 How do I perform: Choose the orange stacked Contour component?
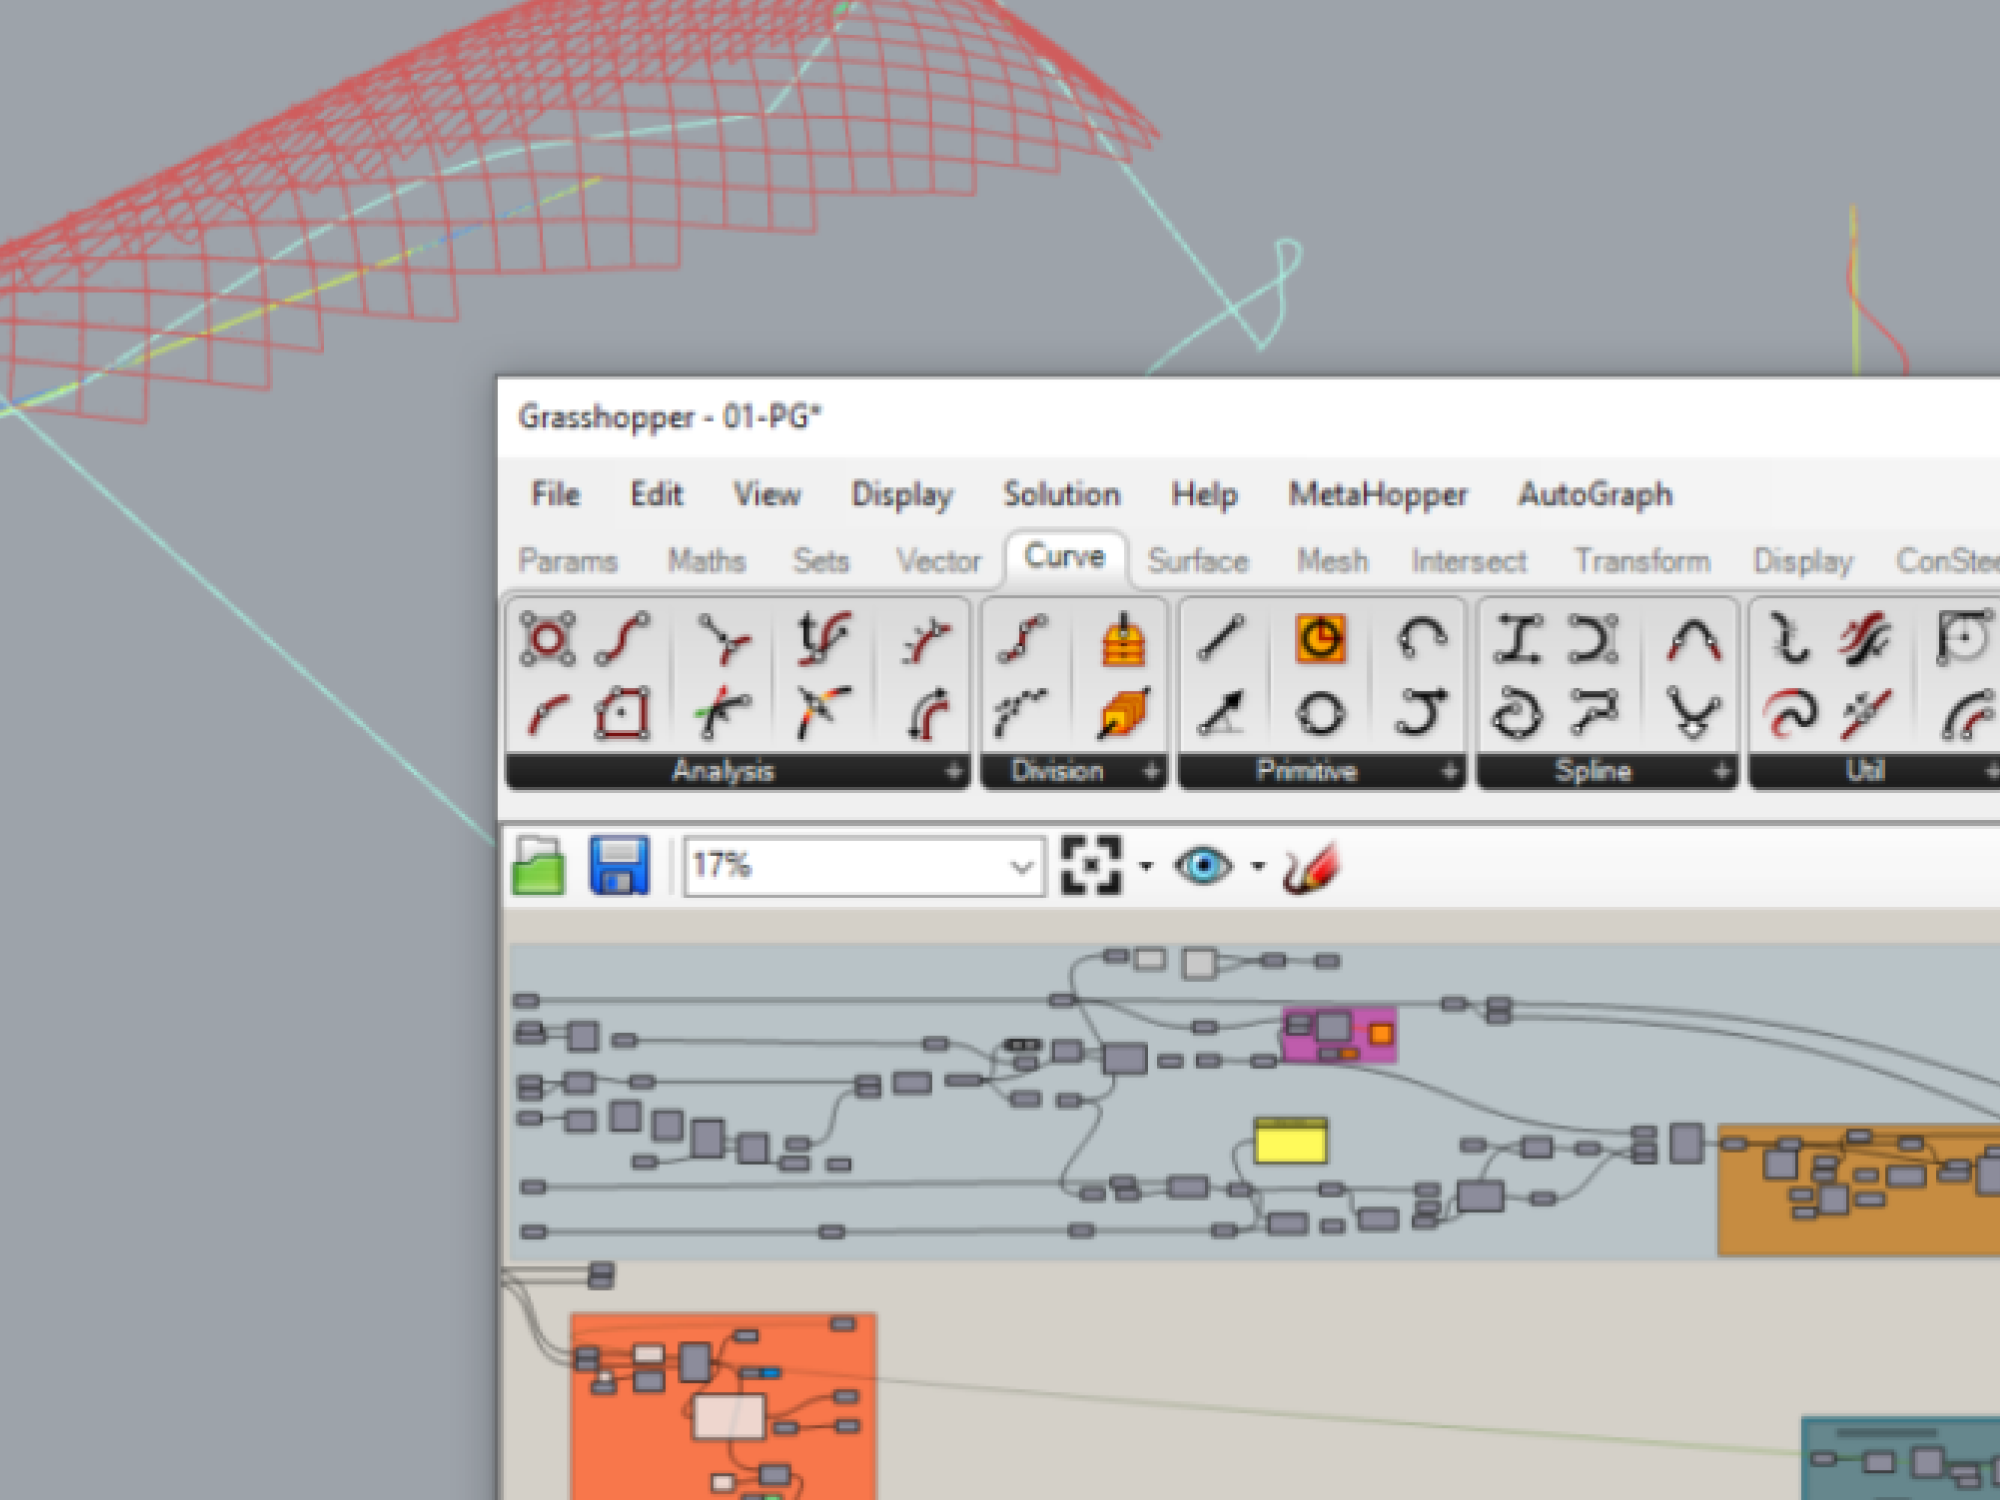pos(1123,640)
